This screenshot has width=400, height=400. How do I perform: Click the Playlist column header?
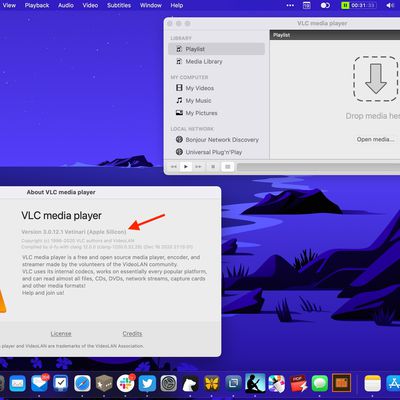pyautogui.click(x=335, y=35)
